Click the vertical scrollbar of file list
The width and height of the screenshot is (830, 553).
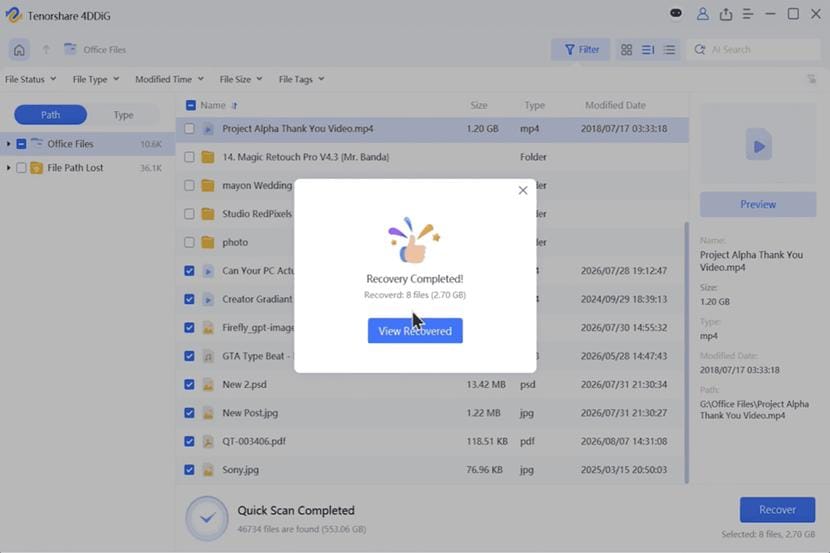pos(687,352)
